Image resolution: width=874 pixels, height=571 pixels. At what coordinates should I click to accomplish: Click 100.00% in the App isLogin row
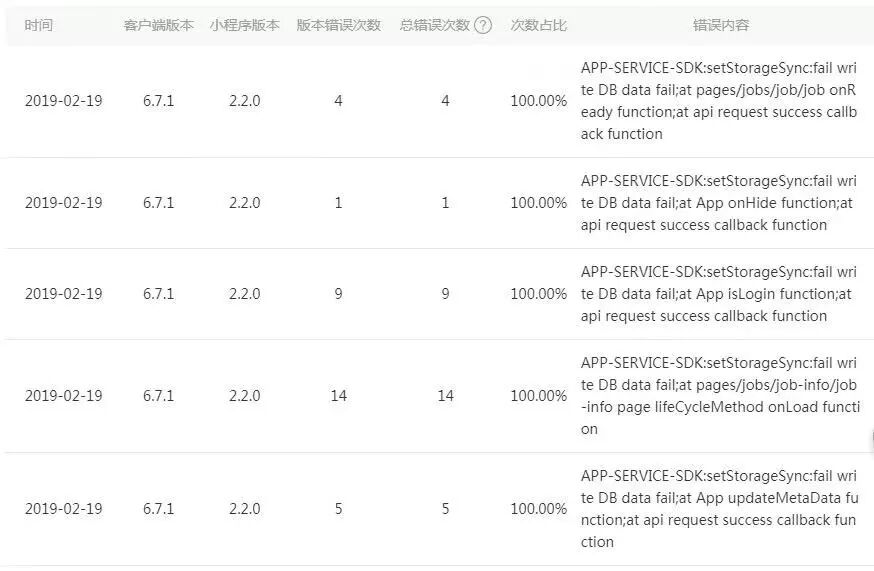click(x=538, y=294)
